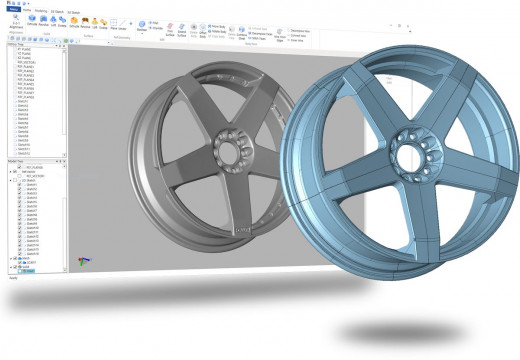This screenshot has width=520, height=360.
Task: Toggle the REF_PLANE8 checkbox in Model Tree
Action: point(19,167)
